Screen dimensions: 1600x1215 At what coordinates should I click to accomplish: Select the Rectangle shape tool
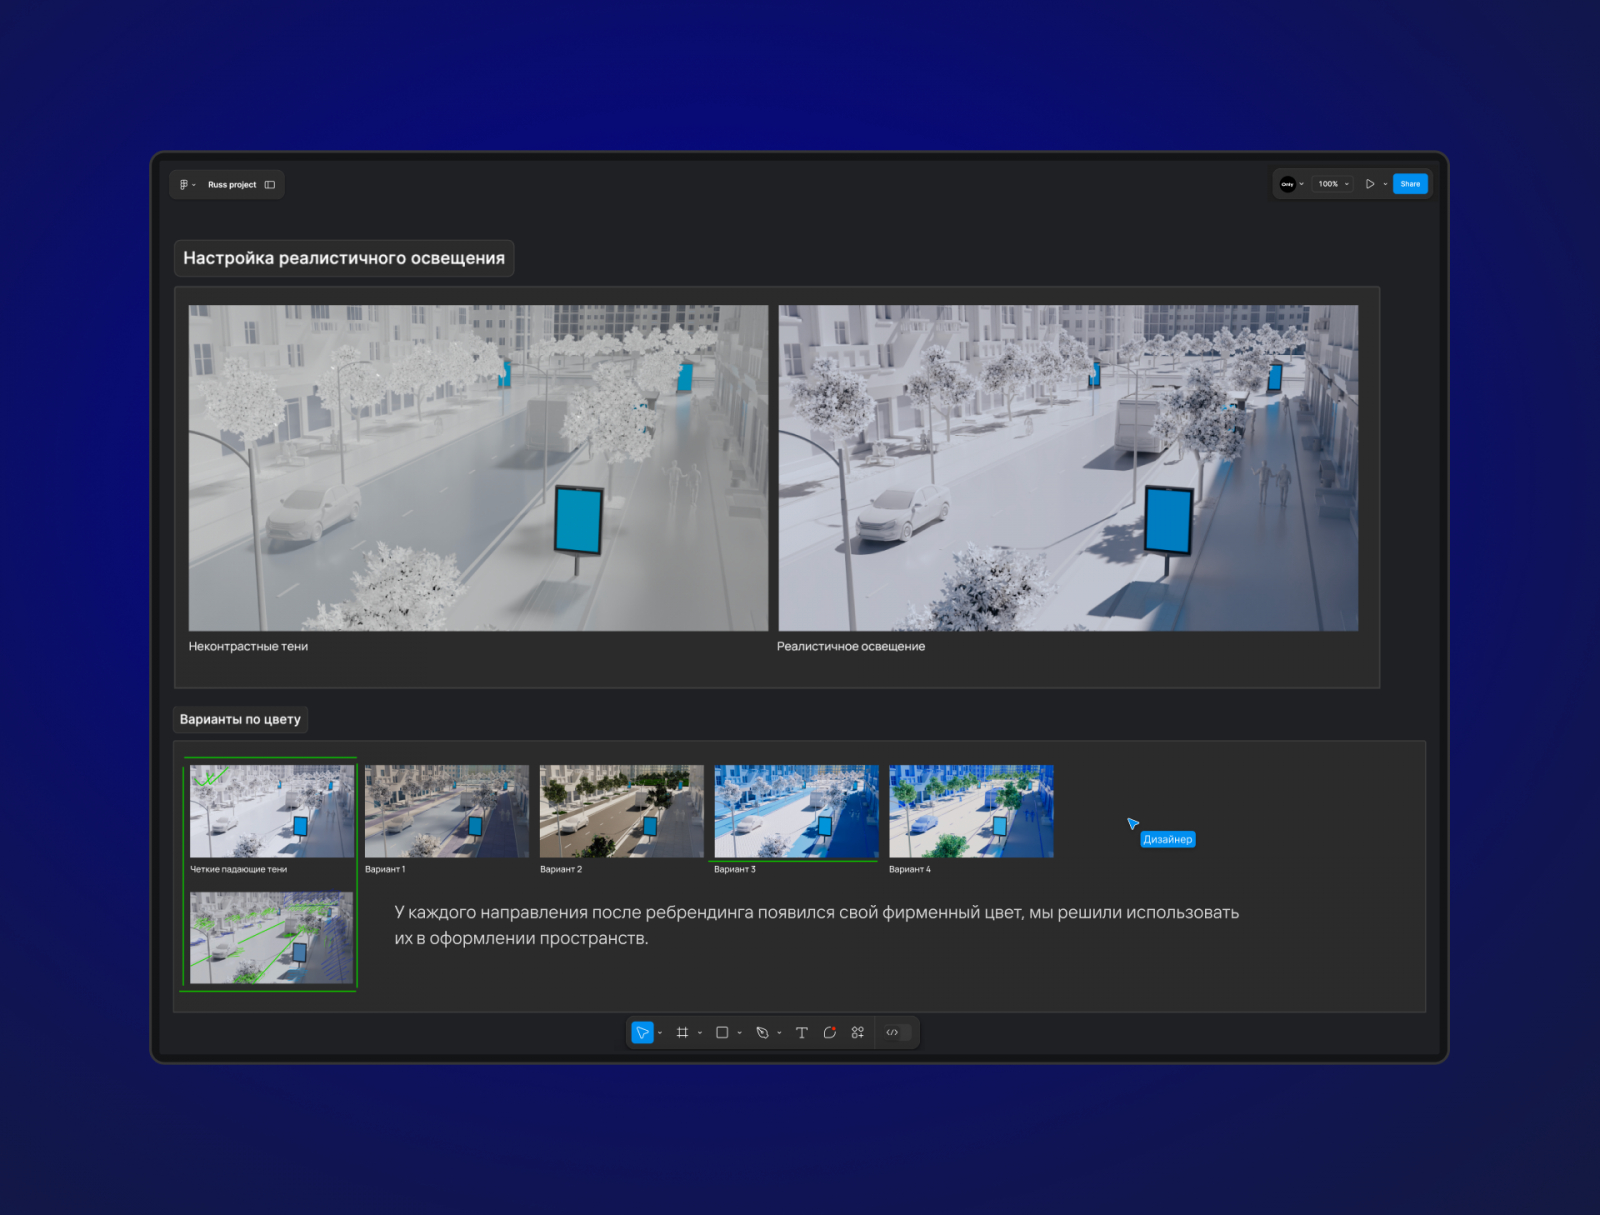[722, 1032]
